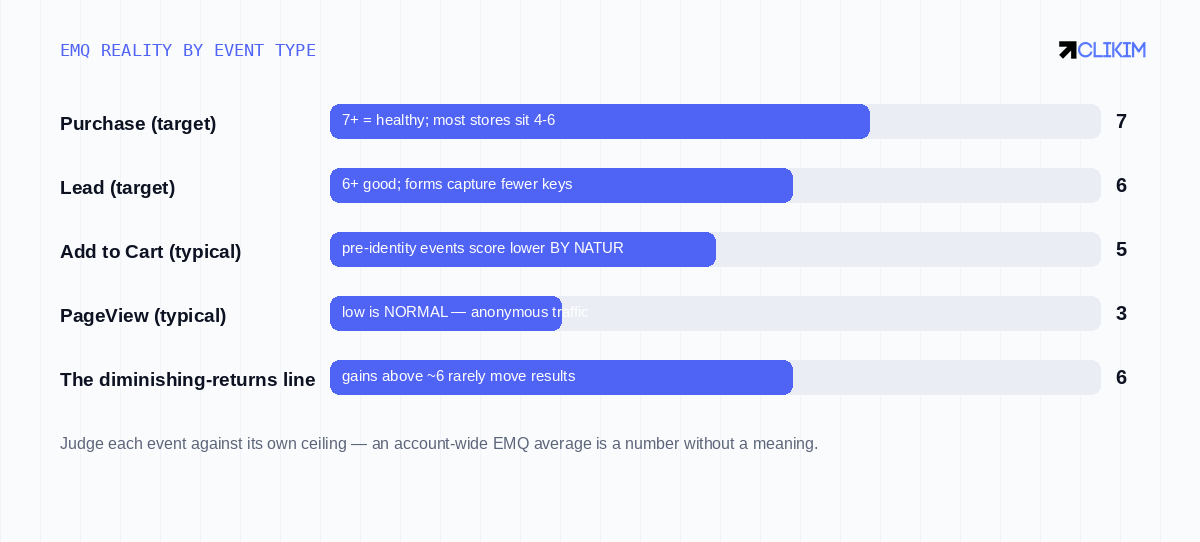The height and width of the screenshot is (542, 1200).
Task: Select the Purchase (target) row label
Action: [x=138, y=124]
